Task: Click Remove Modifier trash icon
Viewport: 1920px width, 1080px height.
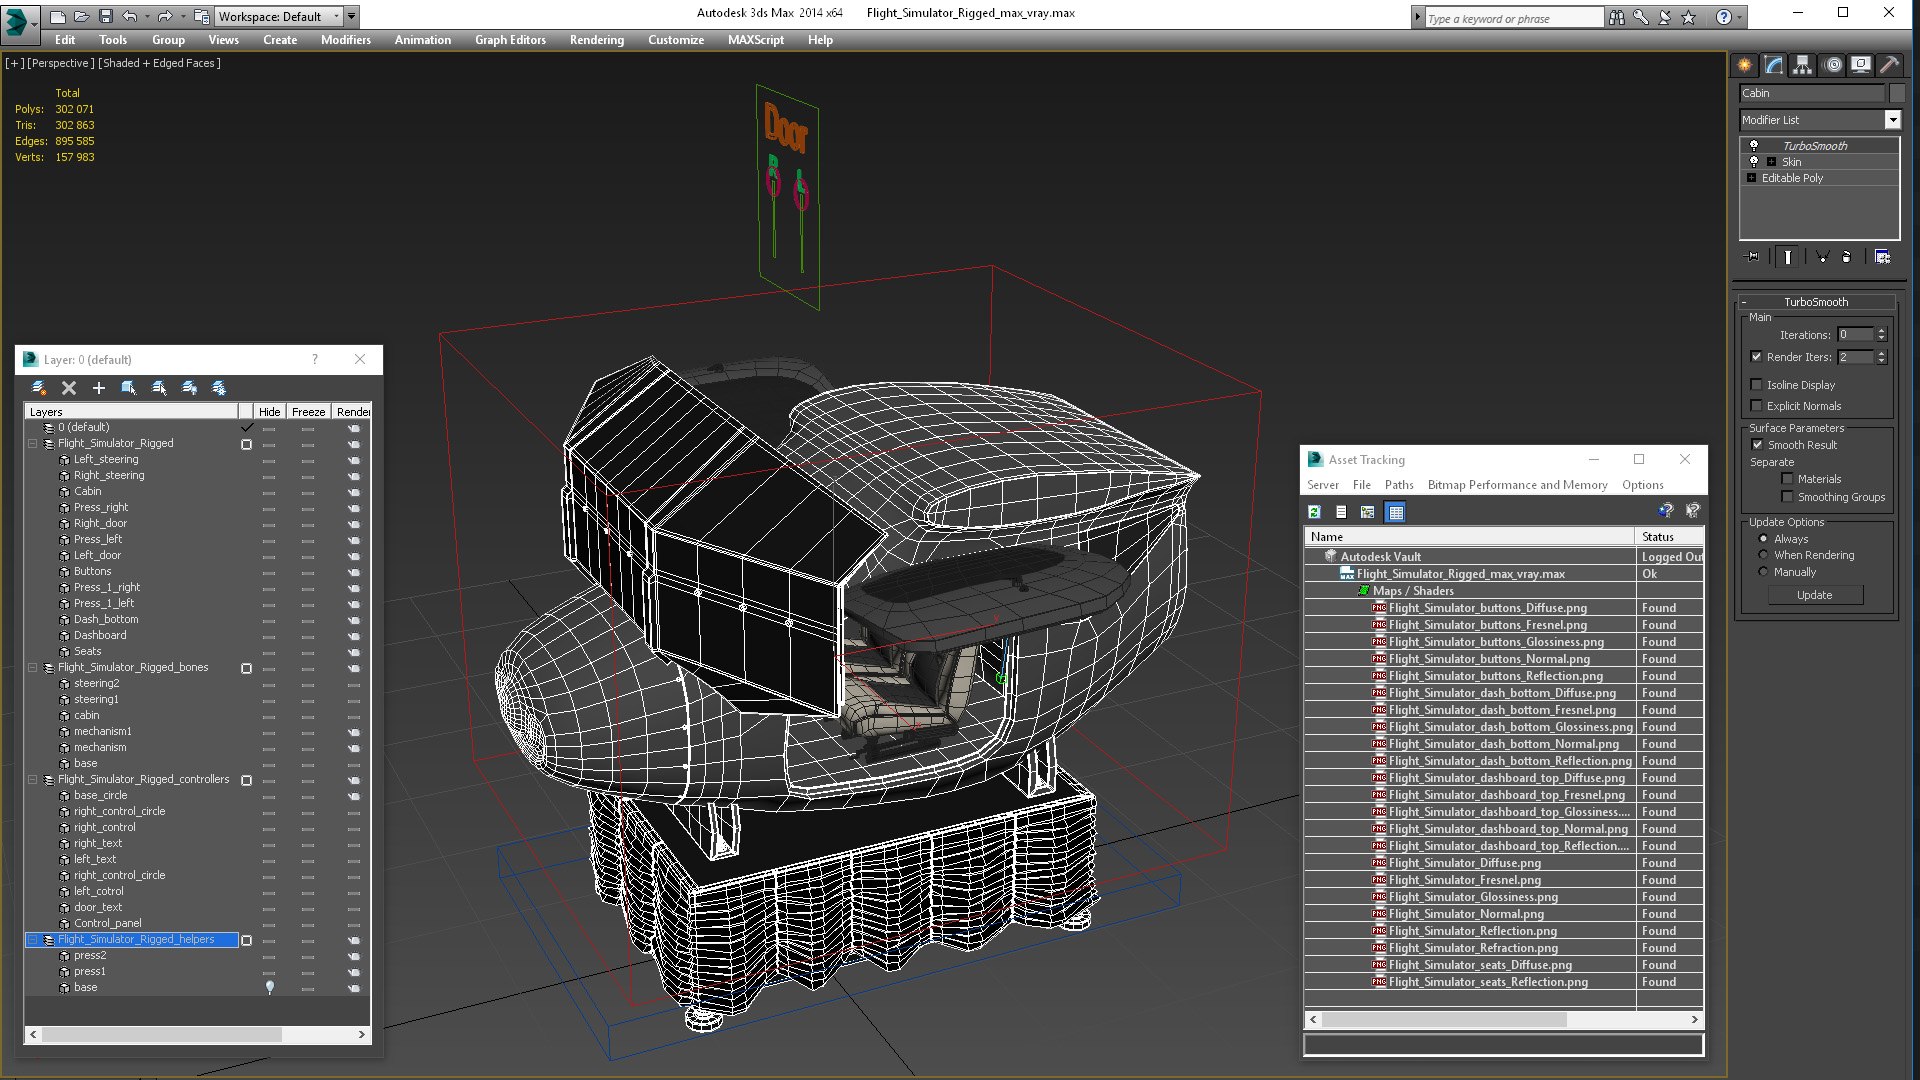Action: (x=1846, y=257)
